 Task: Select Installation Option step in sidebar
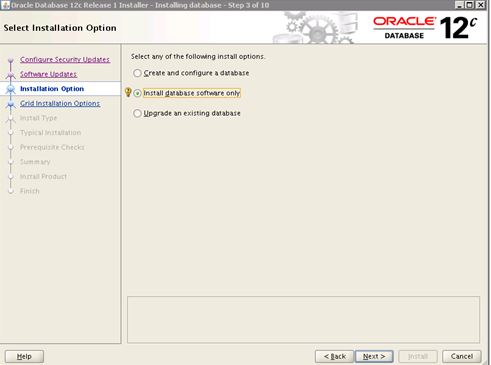click(52, 89)
